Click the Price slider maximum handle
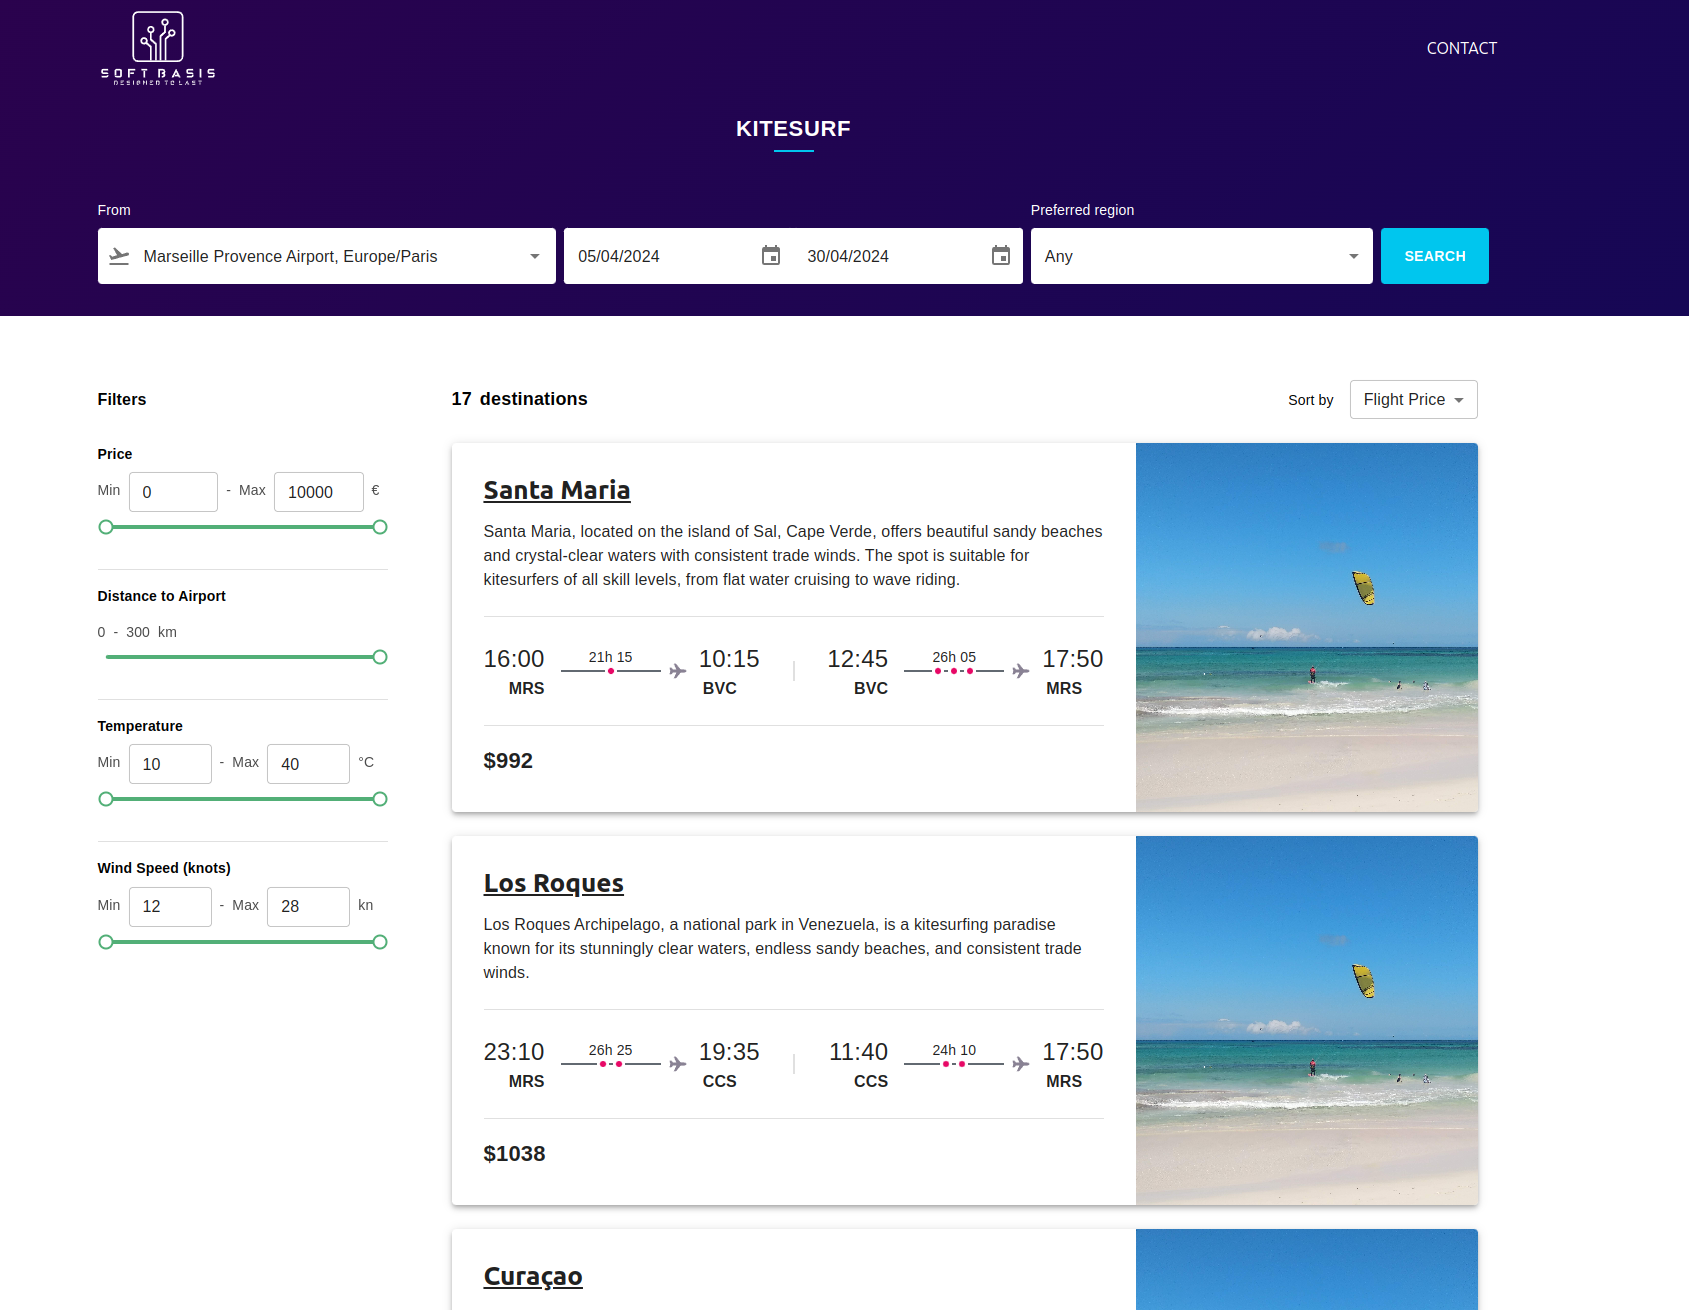Image resolution: width=1689 pixels, height=1310 pixels. 380,527
